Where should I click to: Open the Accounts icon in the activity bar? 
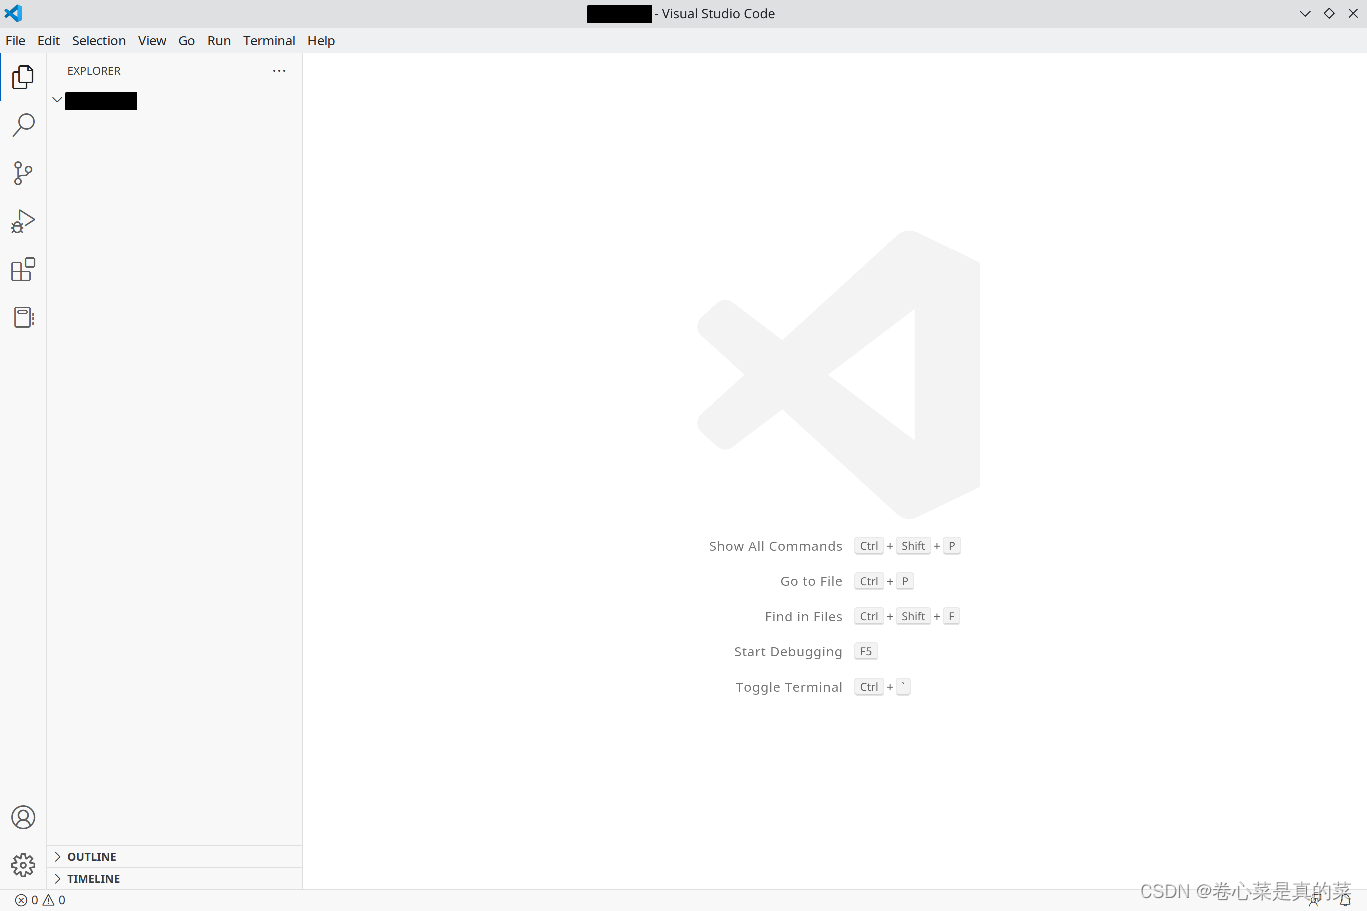(x=23, y=817)
